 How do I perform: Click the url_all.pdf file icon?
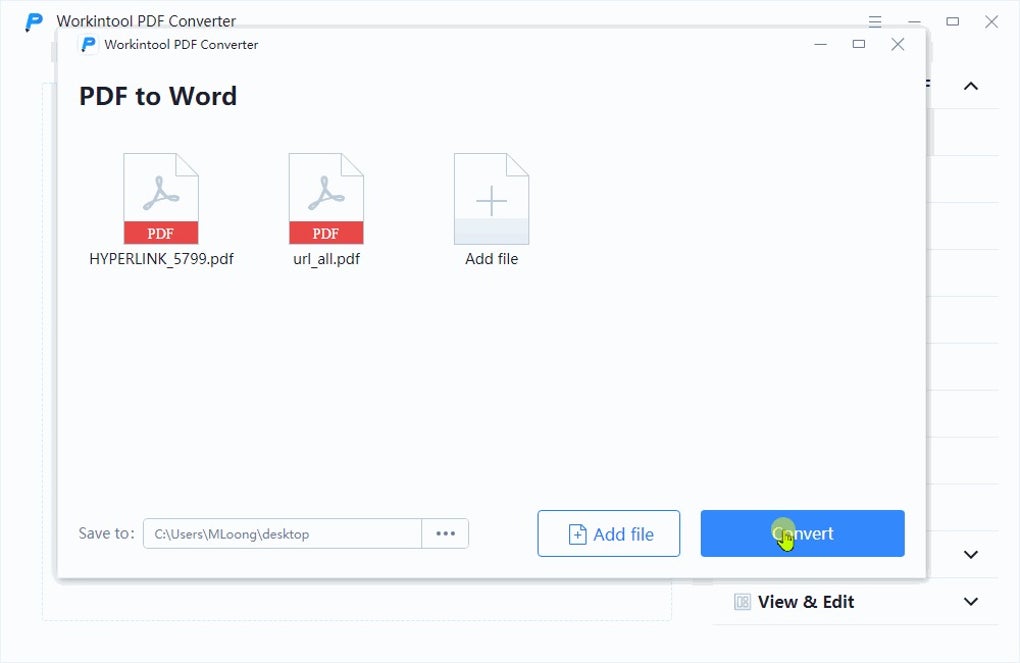click(326, 197)
